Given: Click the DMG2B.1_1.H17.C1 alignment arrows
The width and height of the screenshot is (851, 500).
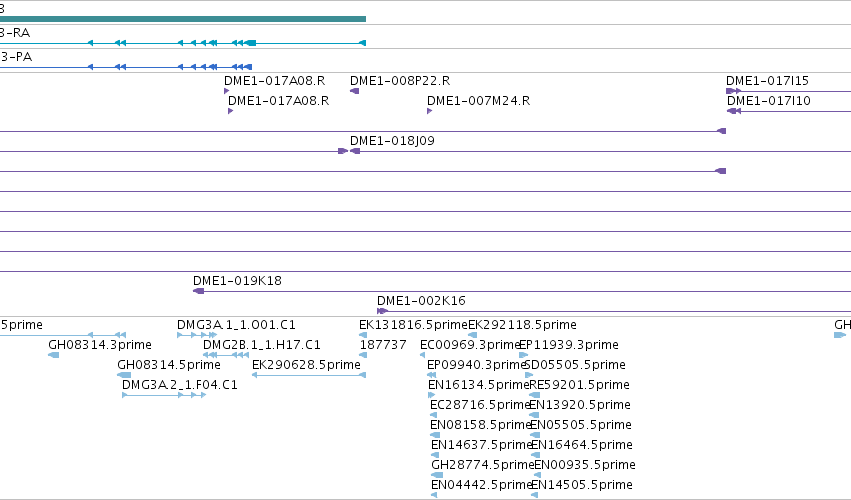Looking at the screenshot, I should click(x=226, y=355).
